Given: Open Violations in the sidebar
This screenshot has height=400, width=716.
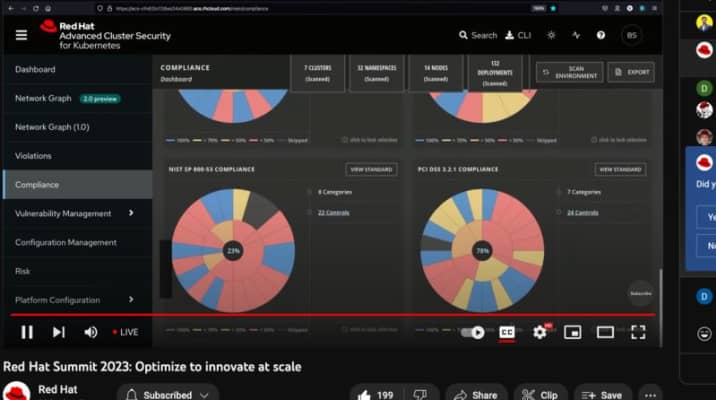Looking at the screenshot, I should click(32, 156).
